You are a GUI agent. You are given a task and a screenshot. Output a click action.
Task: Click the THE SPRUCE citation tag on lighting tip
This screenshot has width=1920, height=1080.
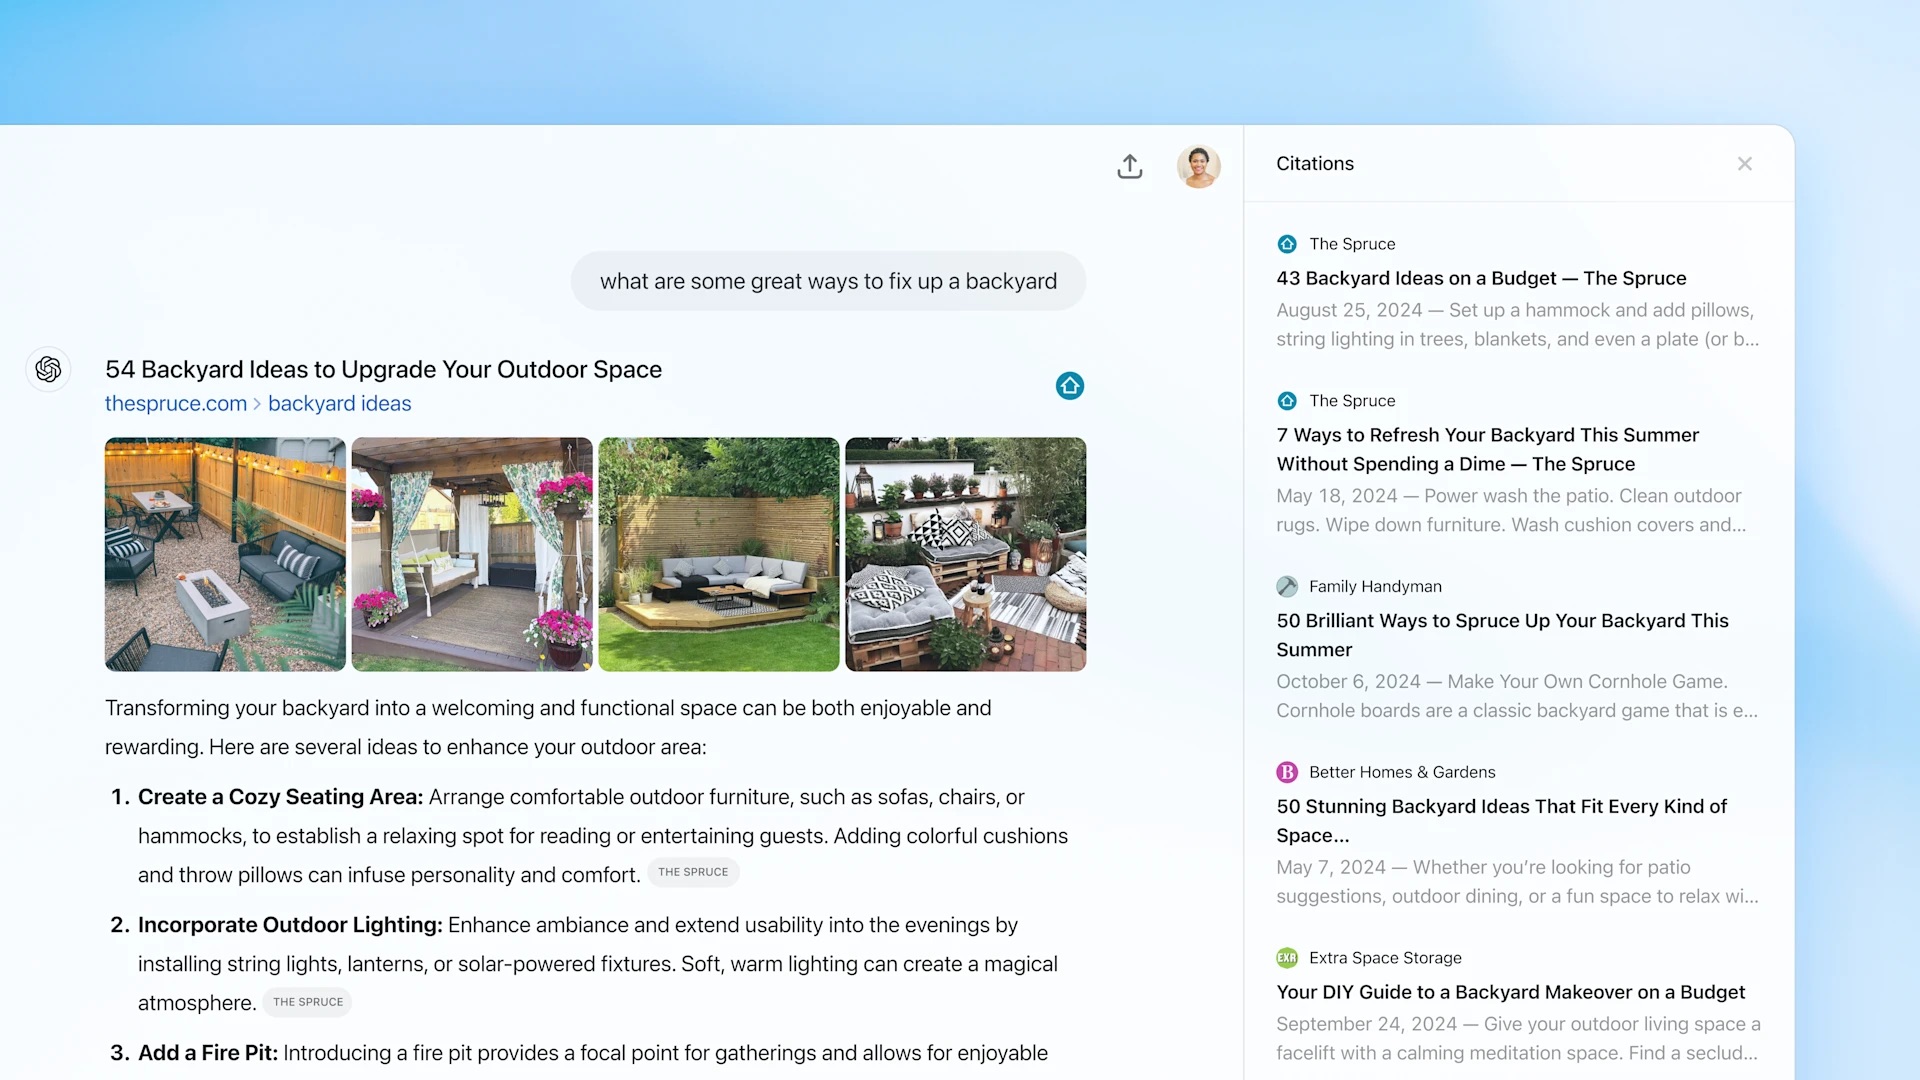[x=309, y=1002]
